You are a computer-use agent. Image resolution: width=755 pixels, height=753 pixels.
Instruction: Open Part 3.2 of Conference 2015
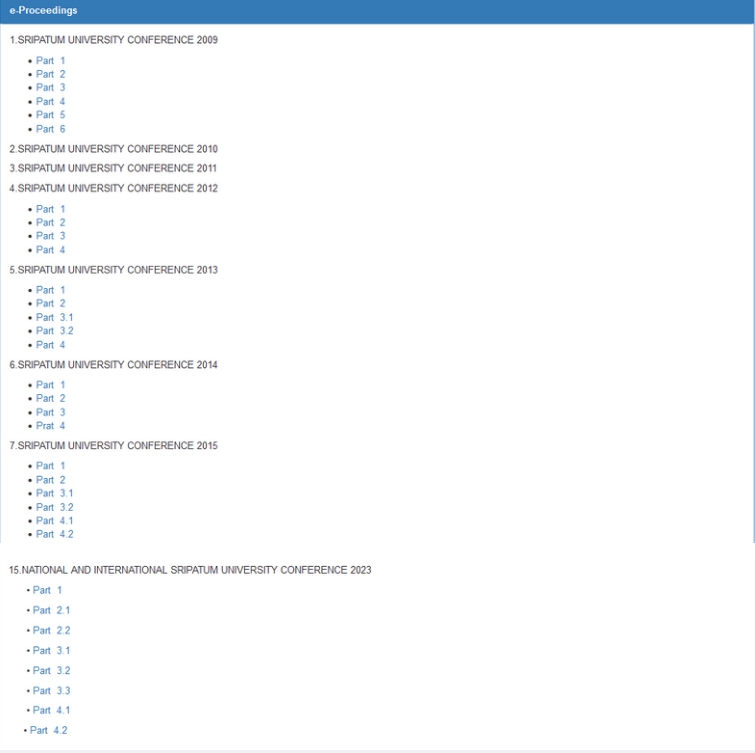pyautogui.click(x=55, y=507)
